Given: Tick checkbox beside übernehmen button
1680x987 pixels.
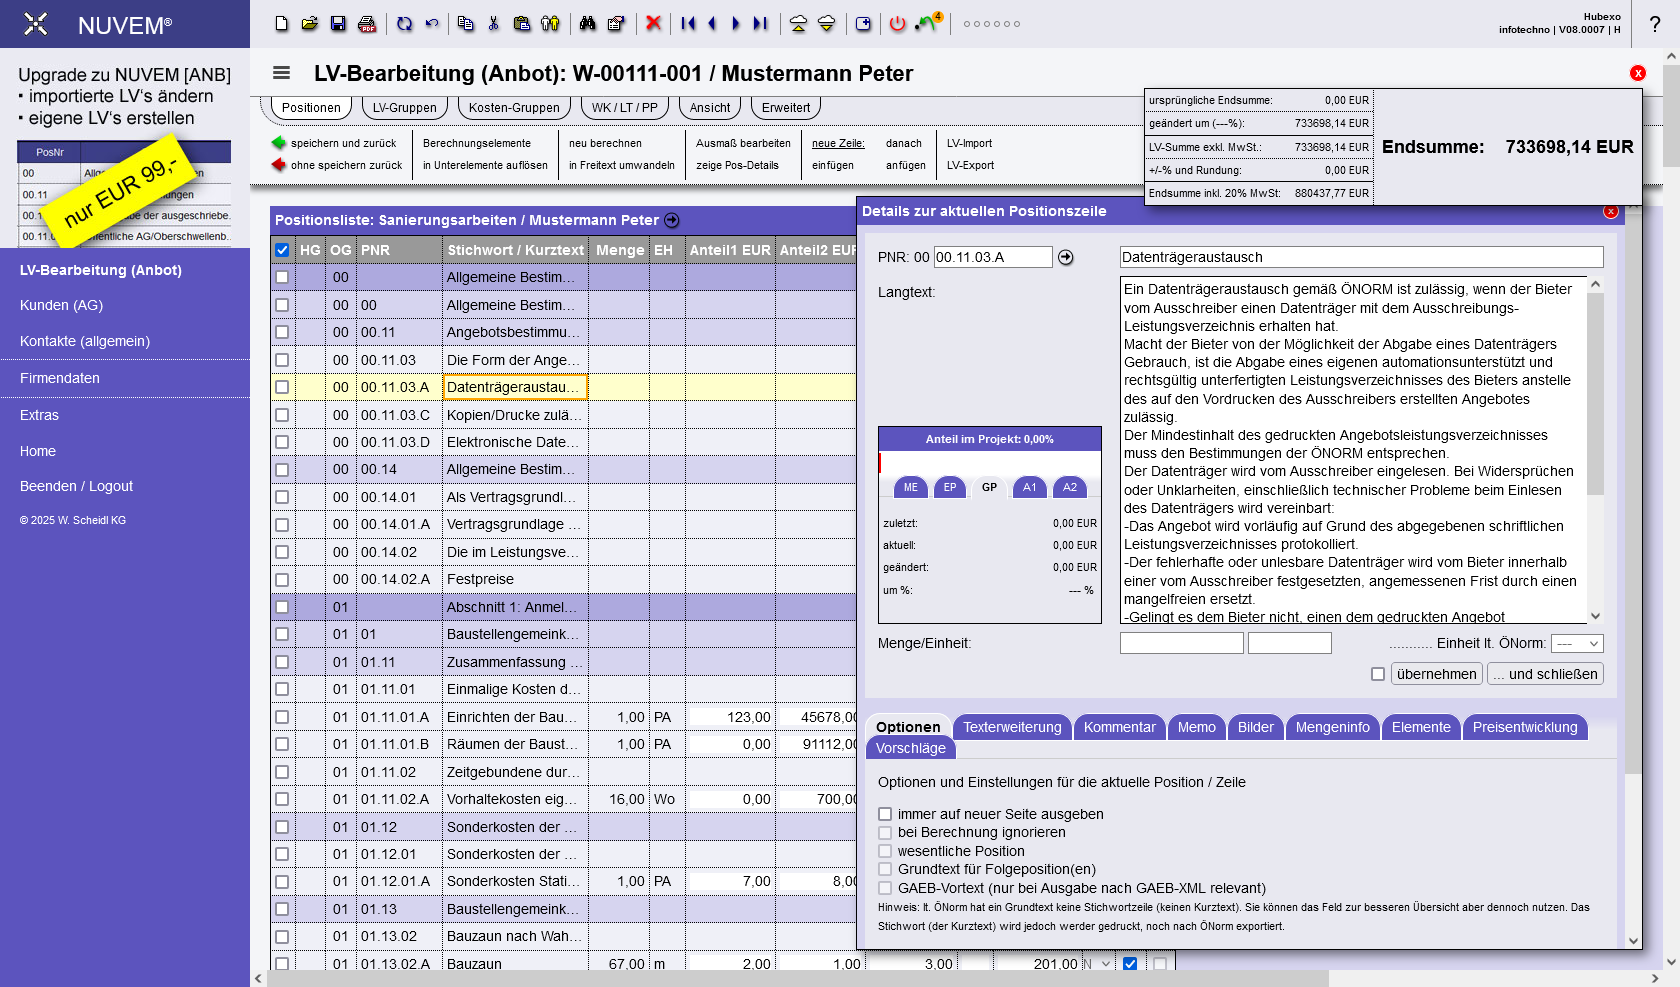Looking at the screenshot, I should 1378,674.
